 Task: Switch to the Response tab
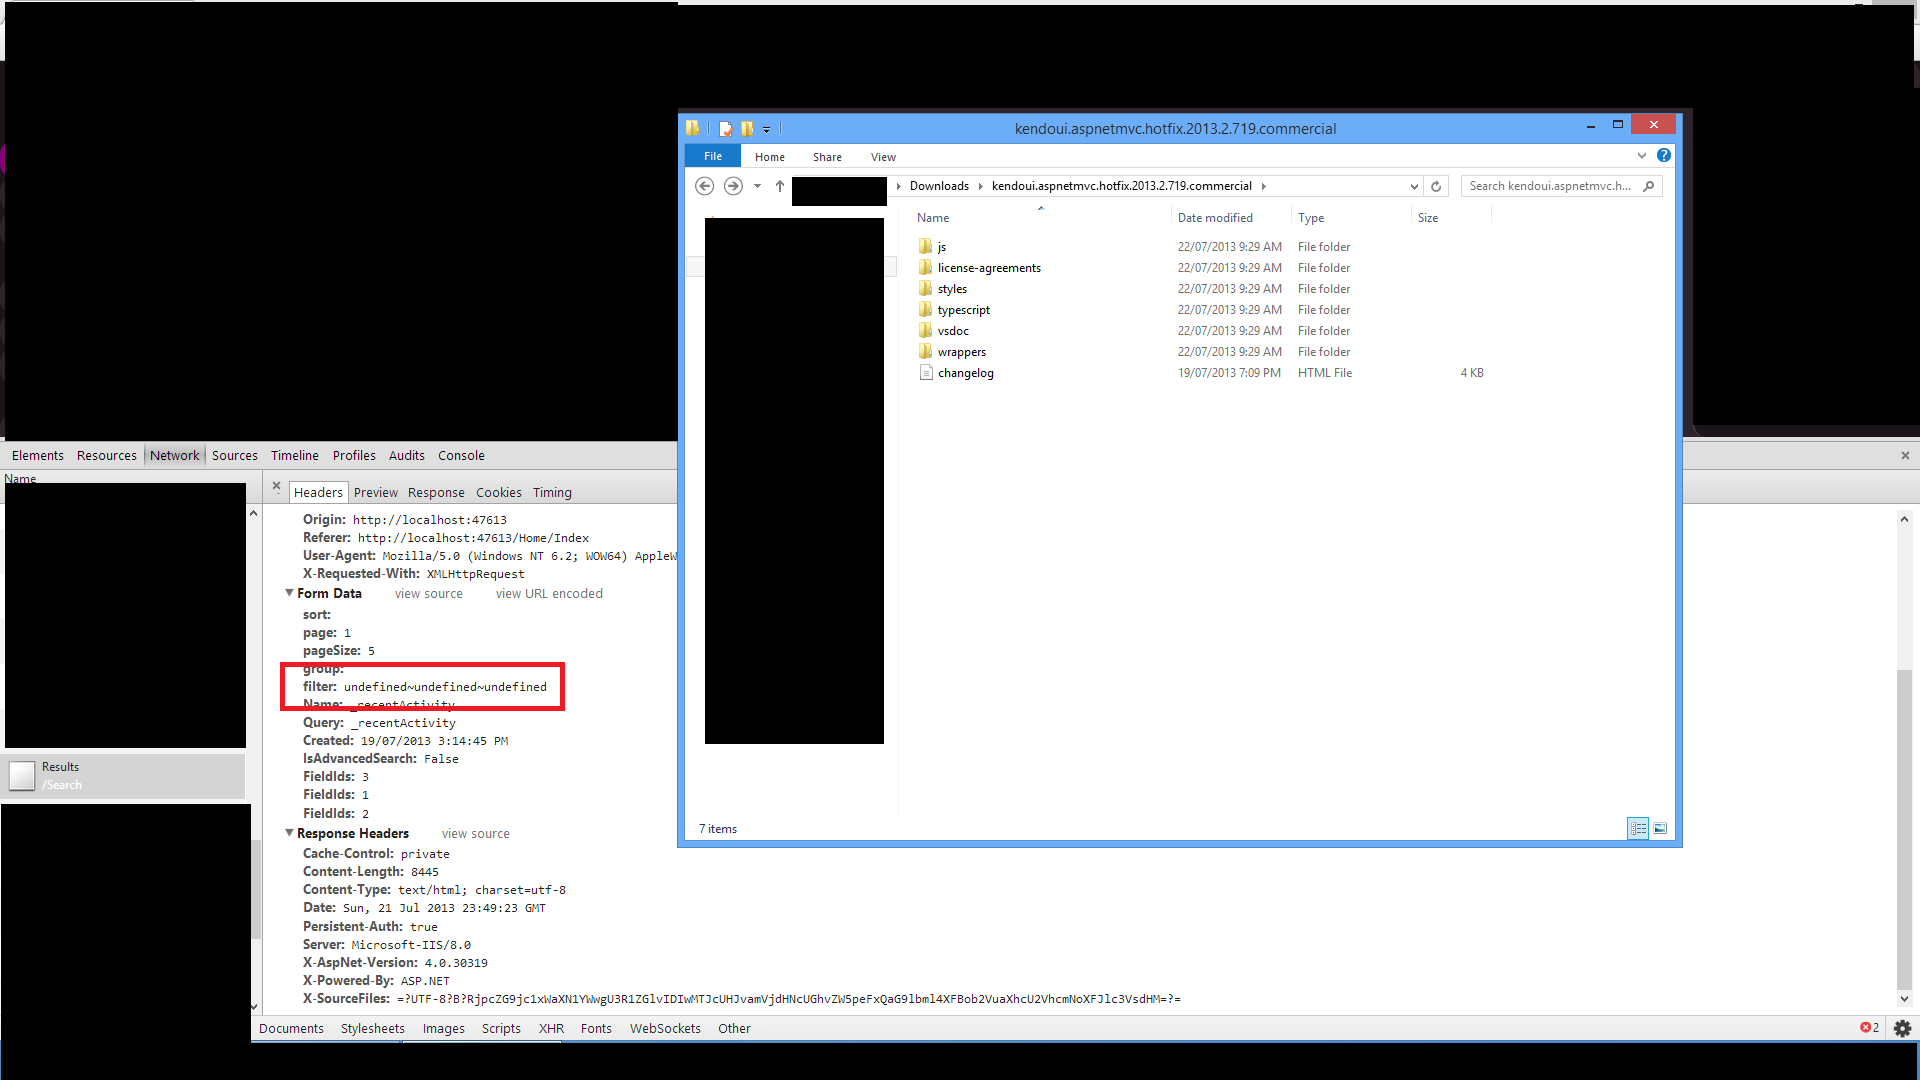pyautogui.click(x=436, y=492)
